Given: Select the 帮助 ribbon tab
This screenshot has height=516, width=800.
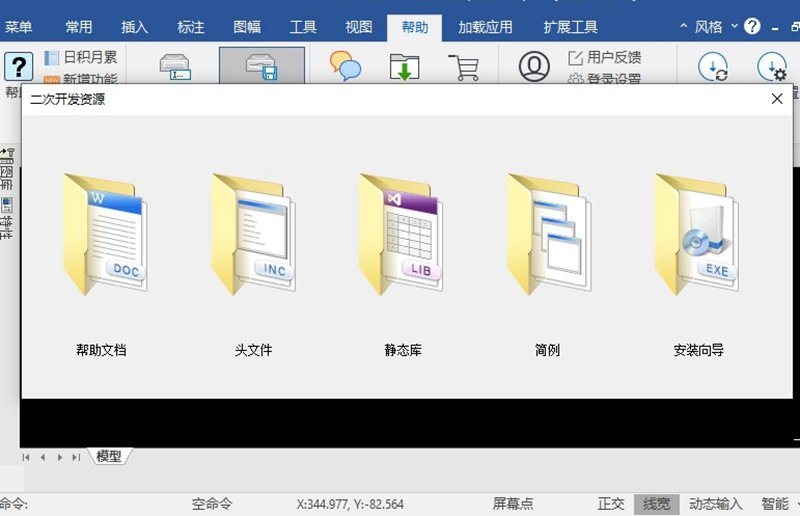Looking at the screenshot, I should tap(414, 28).
